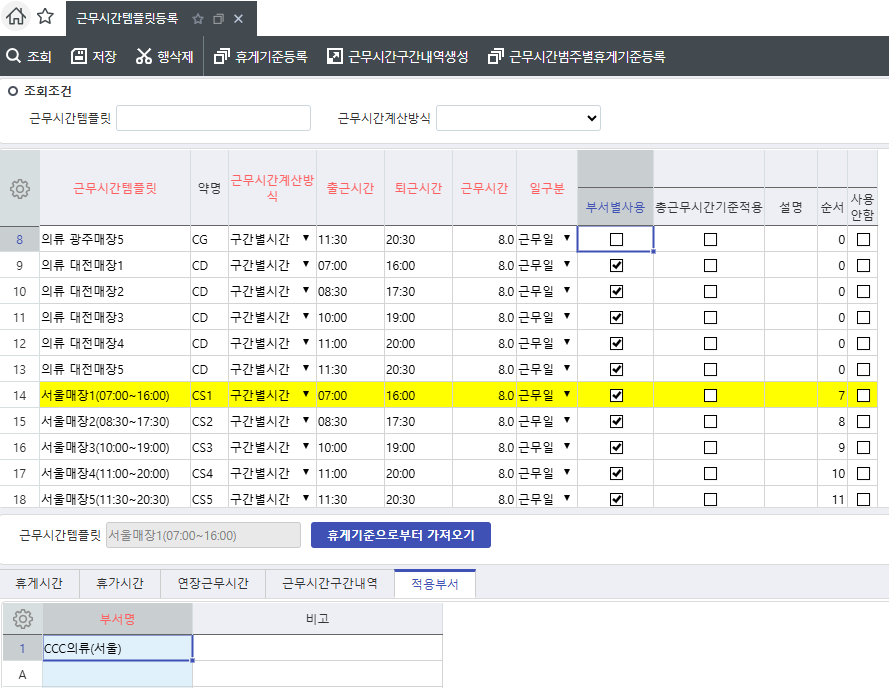This screenshot has width=889, height=688.
Task: Click the 조회 search icon in toolbar
Action: tap(13, 57)
